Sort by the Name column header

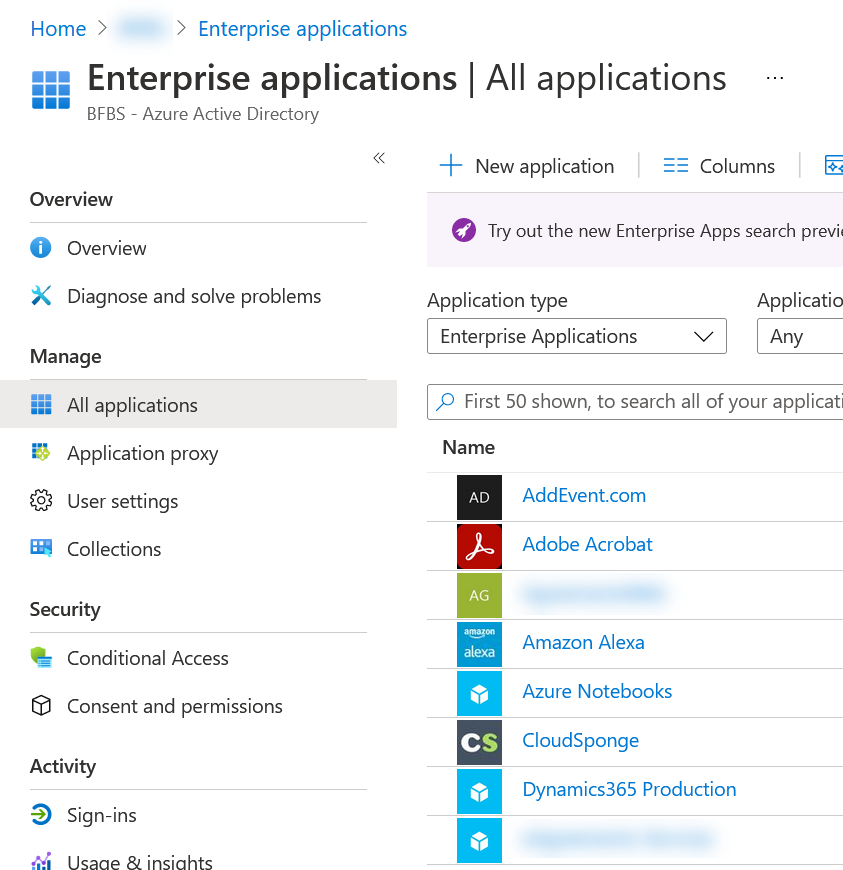468,448
